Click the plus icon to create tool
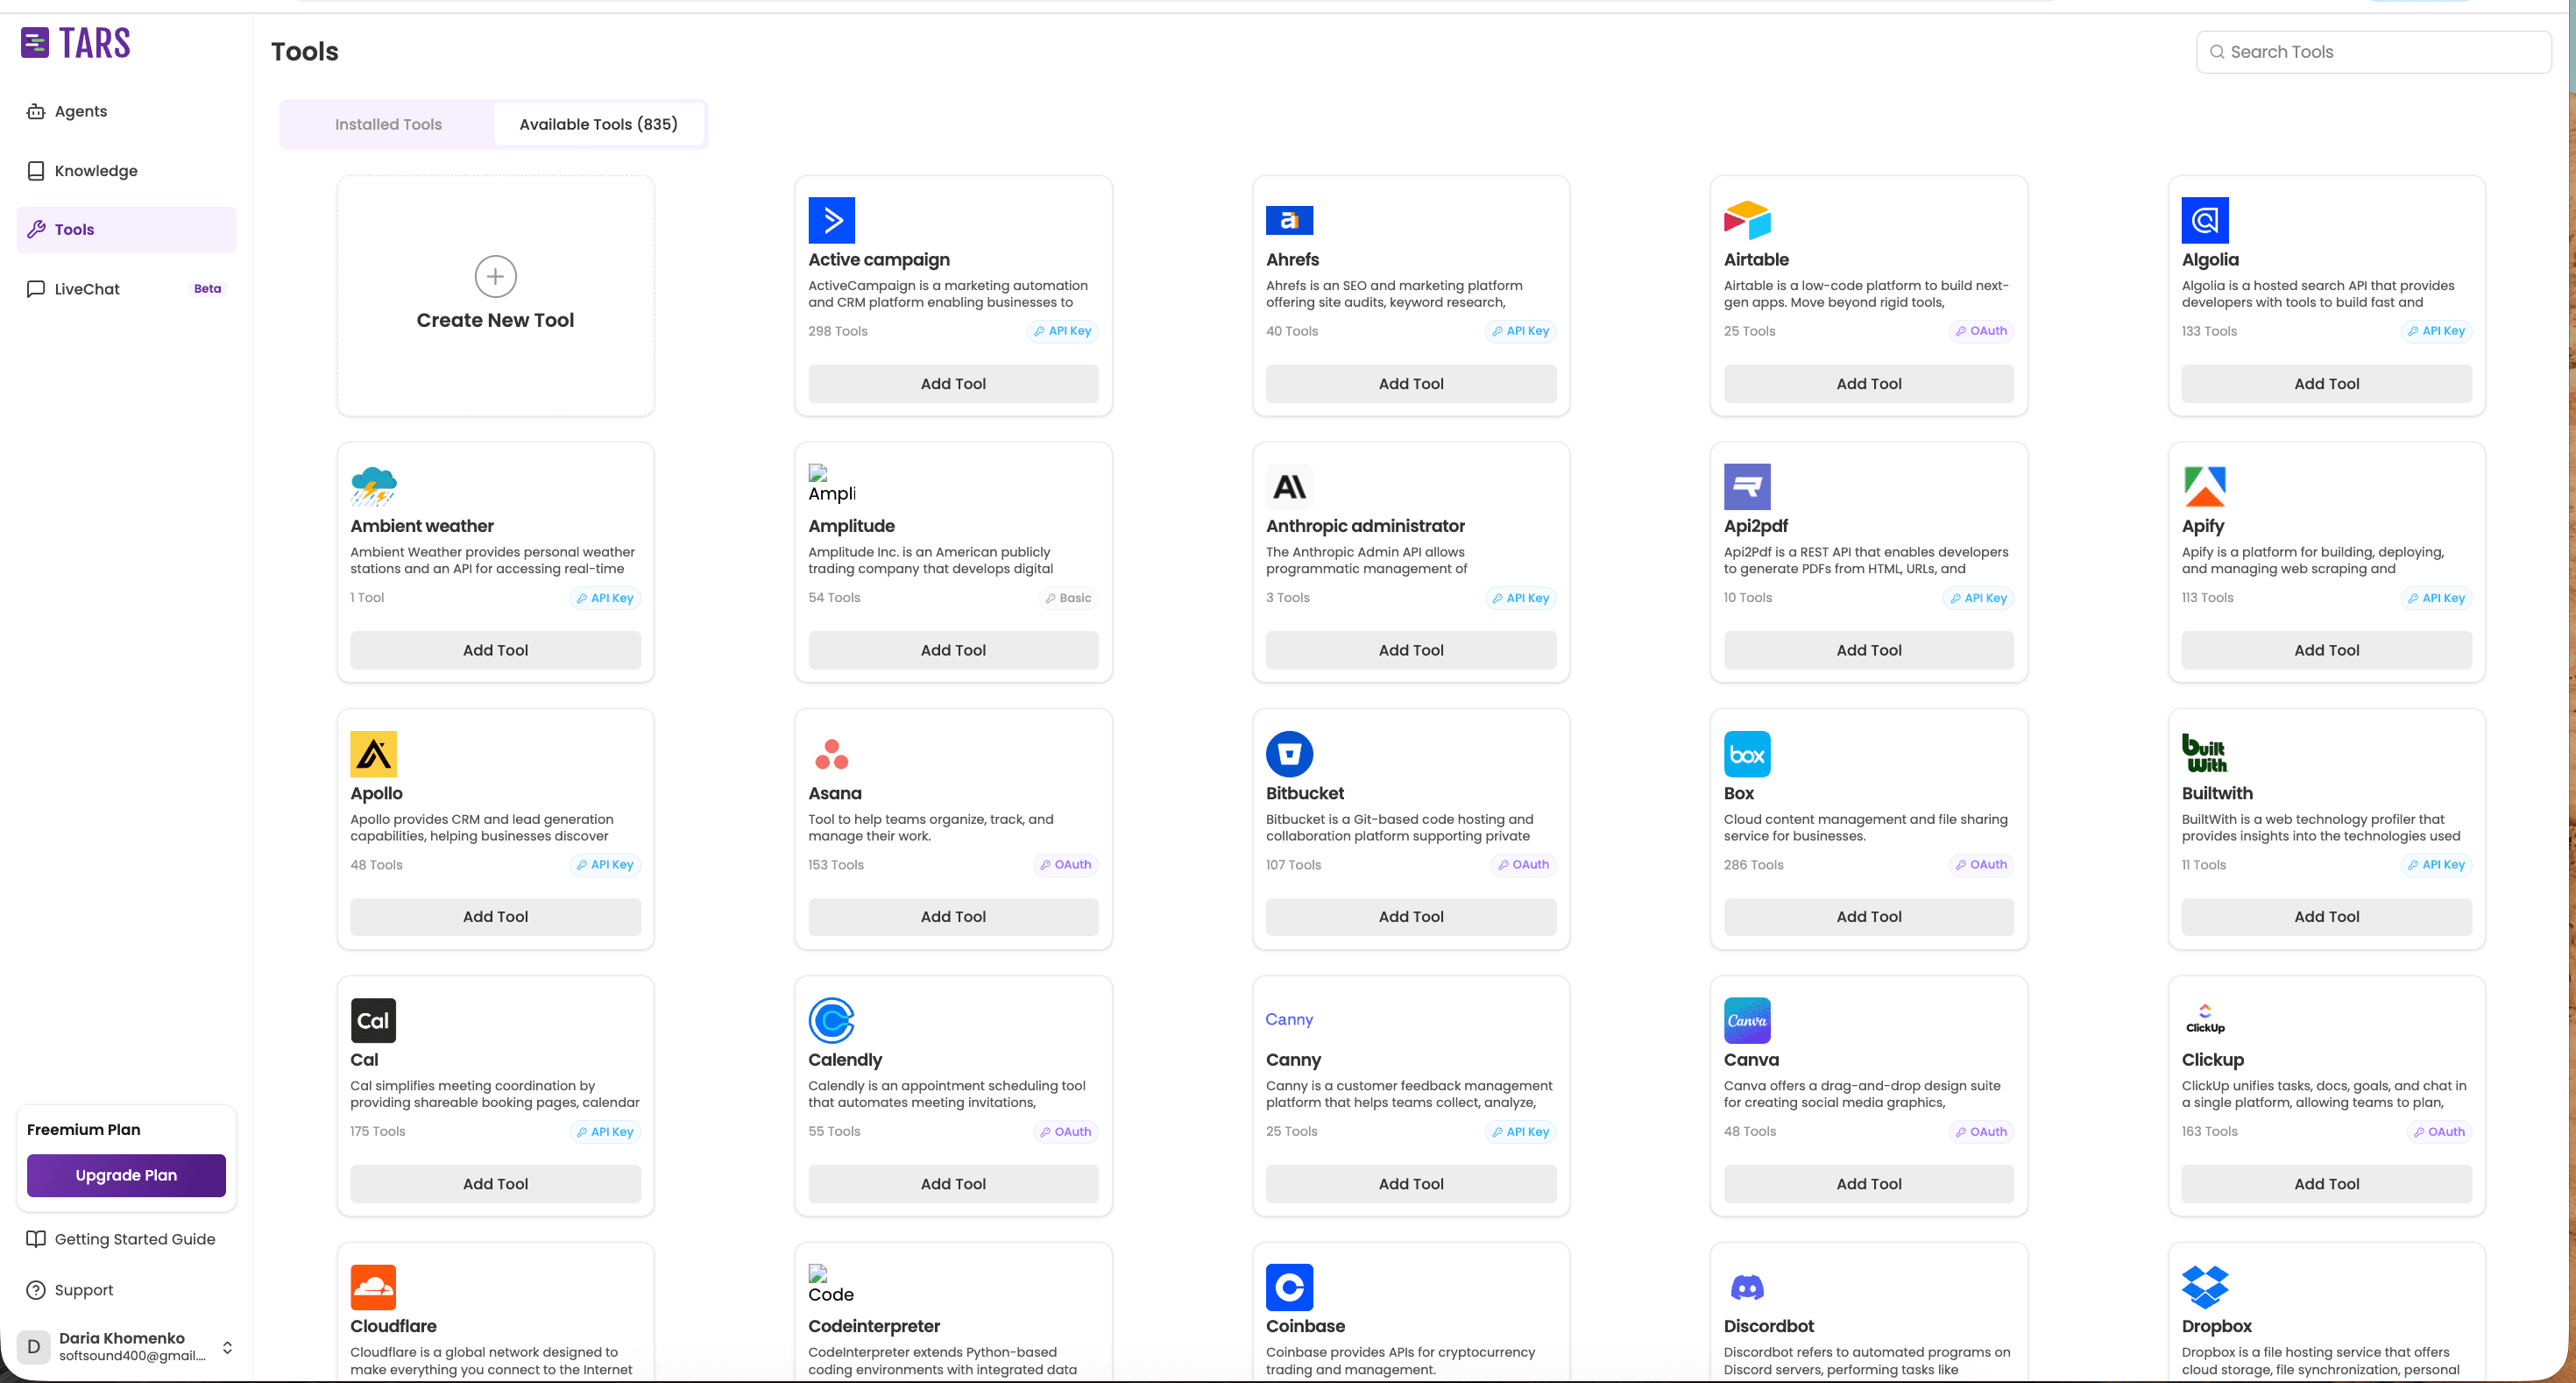The width and height of the screenshot is (2576, 1383). 495,277
